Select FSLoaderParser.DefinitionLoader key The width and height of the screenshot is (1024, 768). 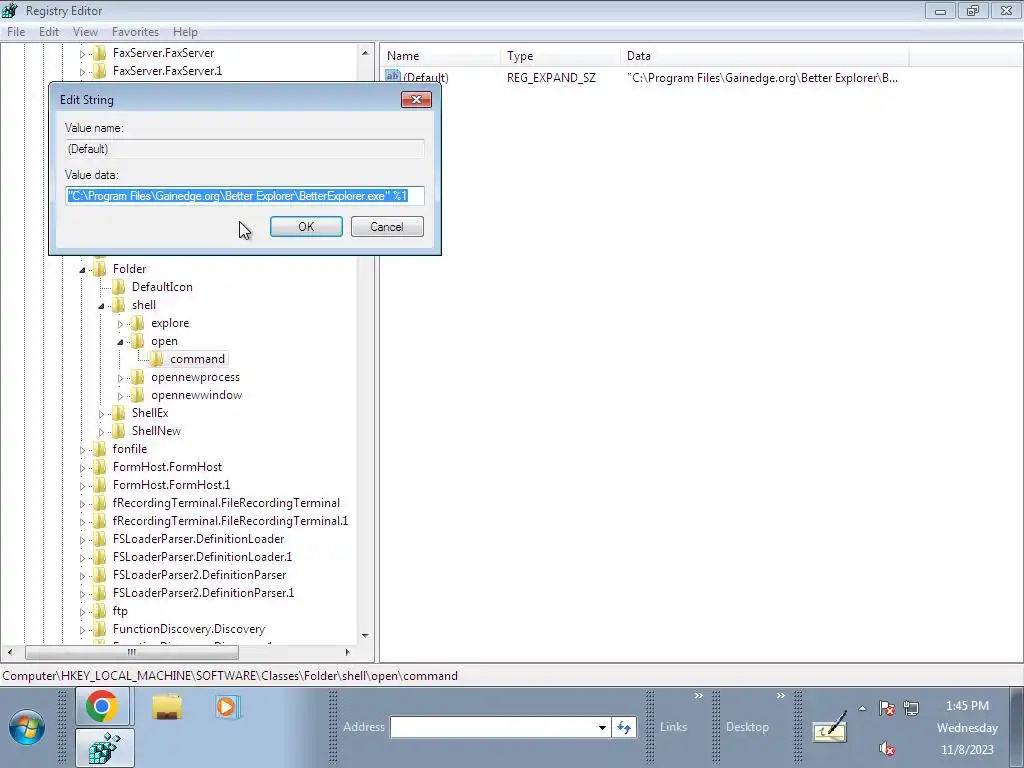[198, 539]
